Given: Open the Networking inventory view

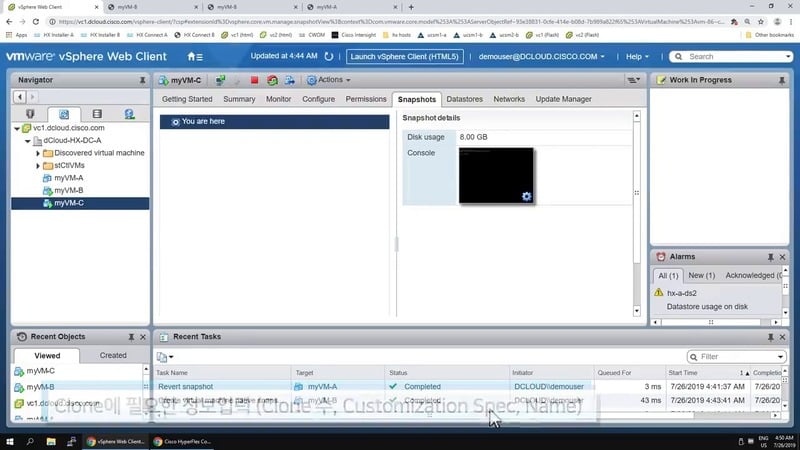Looking at the screenshot, I should pos(130,114).
